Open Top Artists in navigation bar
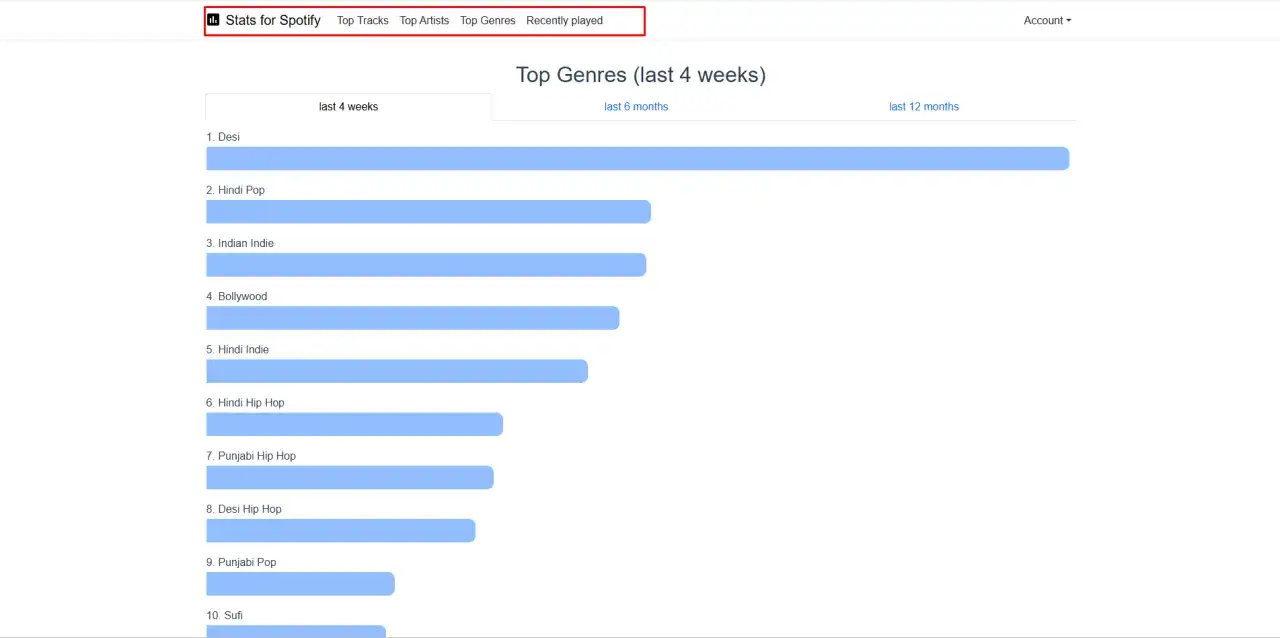This screenshot has height=638, width=1280. 424,20
